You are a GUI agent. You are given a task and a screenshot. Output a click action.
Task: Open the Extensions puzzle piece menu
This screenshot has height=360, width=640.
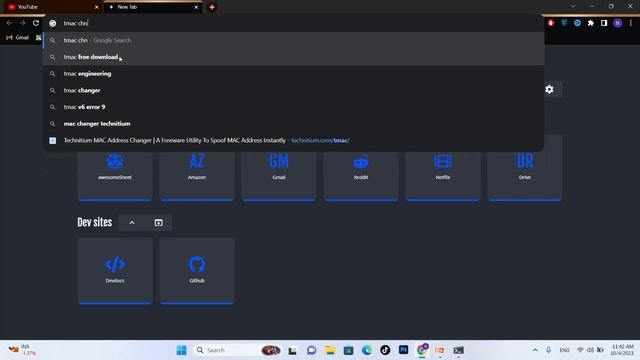[x=591, y=23]
